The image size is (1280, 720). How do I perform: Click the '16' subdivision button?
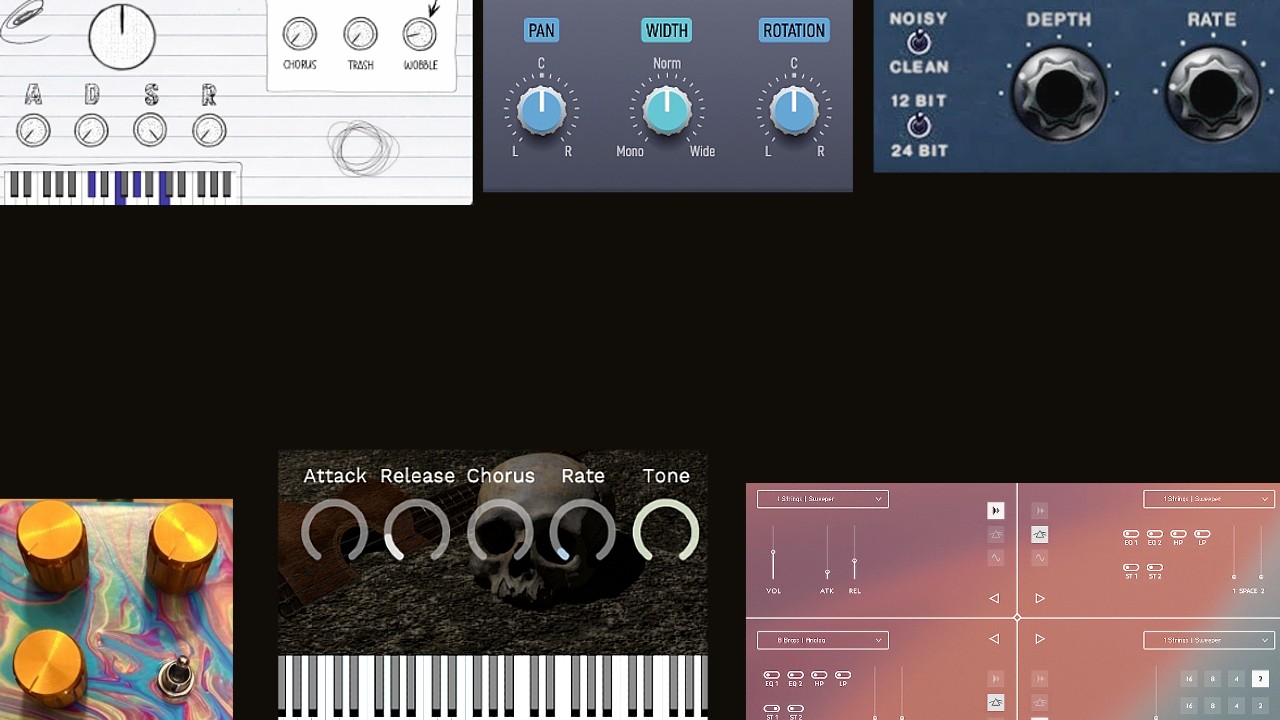tap(1189, 679)
